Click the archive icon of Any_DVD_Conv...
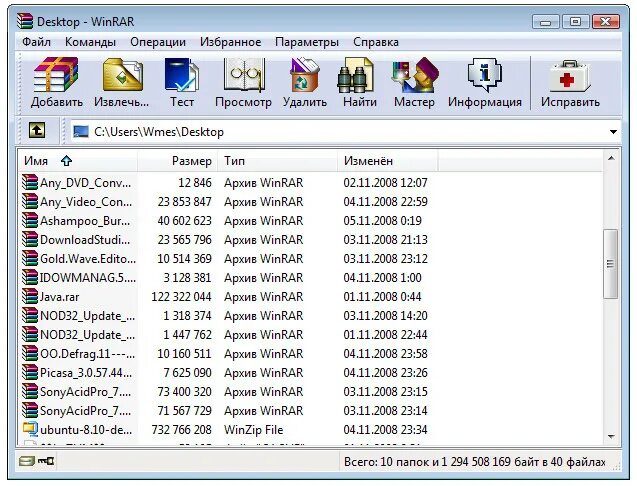637x486 pixels. 30,182
